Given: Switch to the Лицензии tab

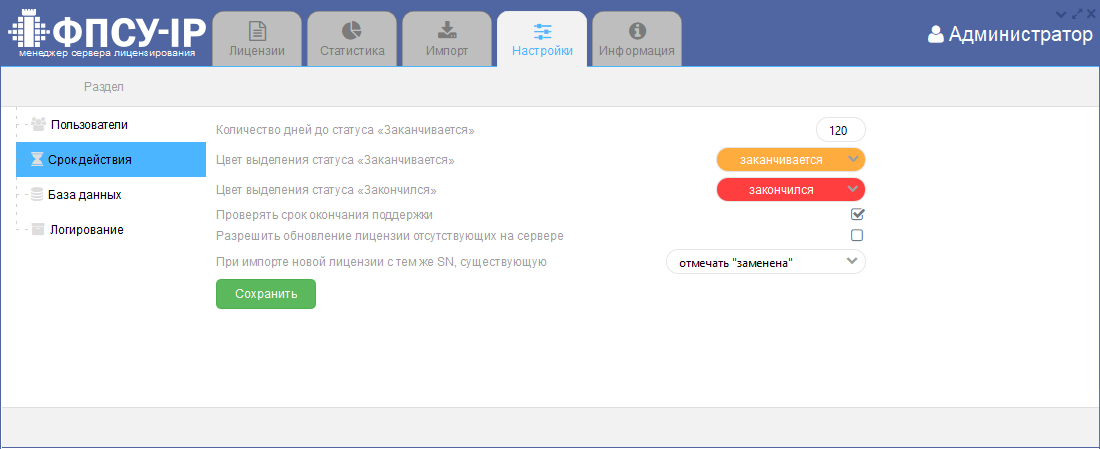Looking at the screenshot, I should click(x=257, y=39).
